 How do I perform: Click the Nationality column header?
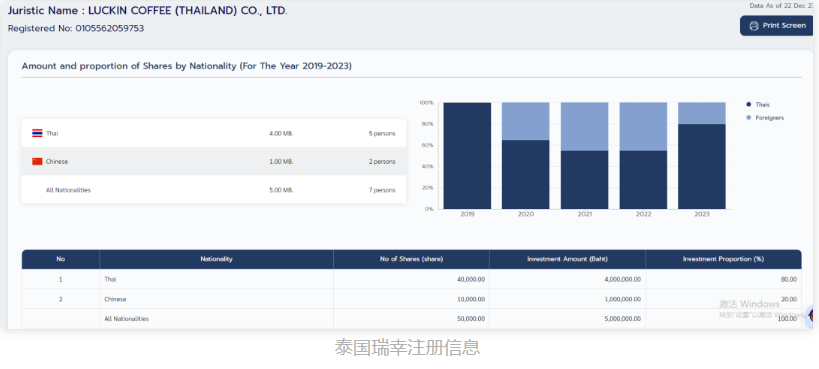tap(216, 259)
